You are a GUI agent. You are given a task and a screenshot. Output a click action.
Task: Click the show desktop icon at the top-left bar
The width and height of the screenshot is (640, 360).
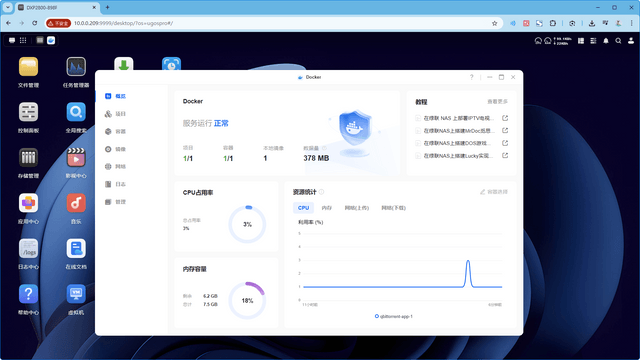tap(12, 40)
